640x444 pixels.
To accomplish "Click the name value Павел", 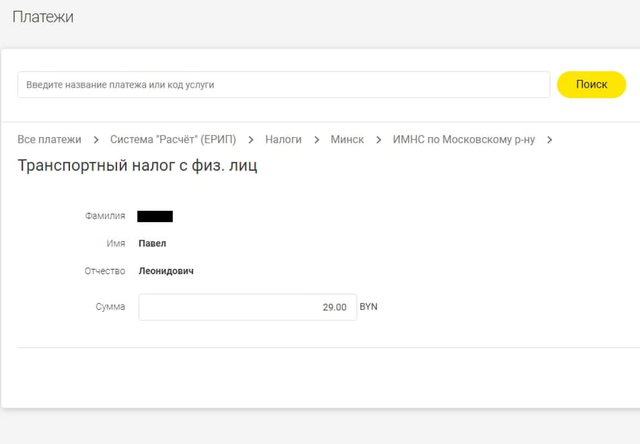I will click(152, 243).
